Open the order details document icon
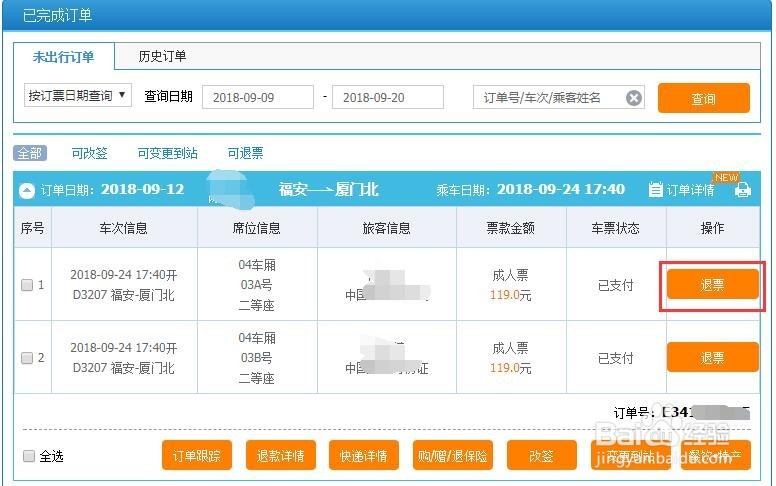This screenshot has height=486, width=776. tap(655, 190)
